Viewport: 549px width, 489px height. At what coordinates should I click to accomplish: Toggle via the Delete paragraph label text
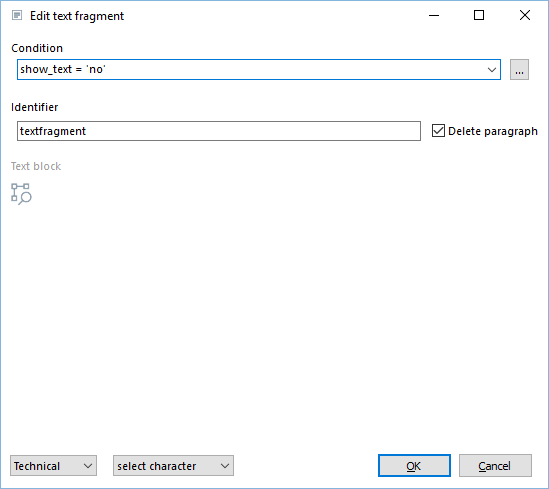click(x=493, y=131)
